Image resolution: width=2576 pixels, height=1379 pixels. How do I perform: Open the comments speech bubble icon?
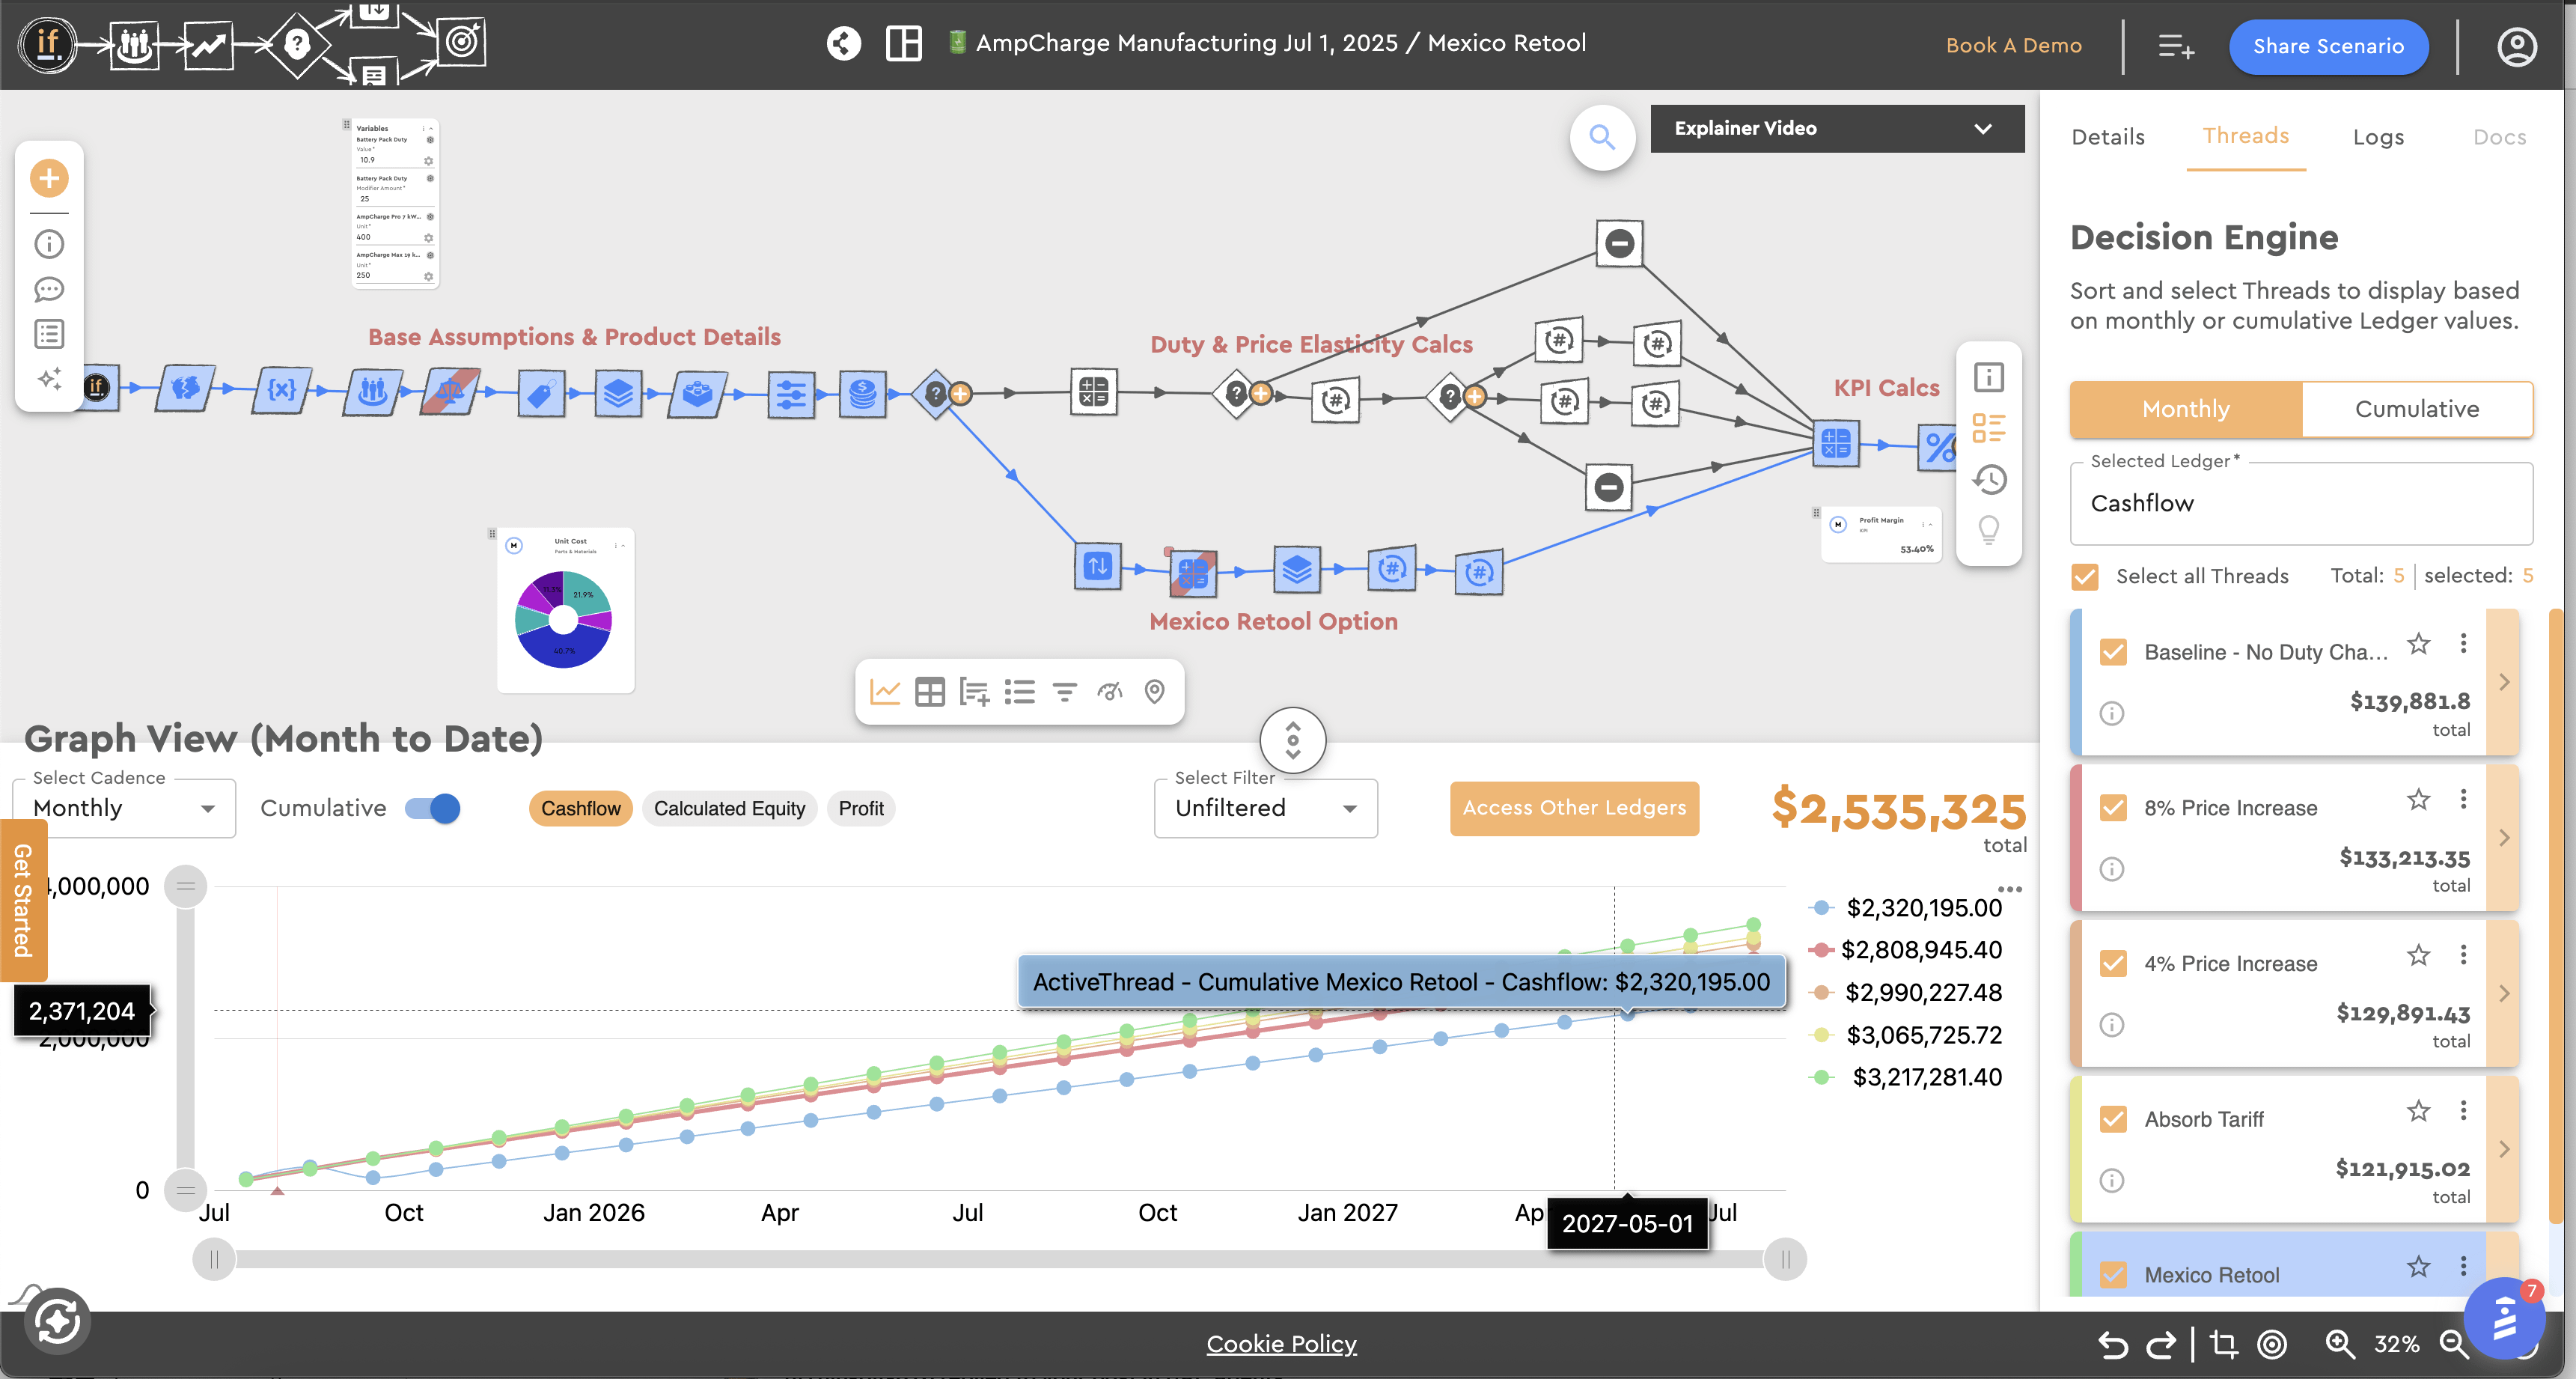click(49, 290)
